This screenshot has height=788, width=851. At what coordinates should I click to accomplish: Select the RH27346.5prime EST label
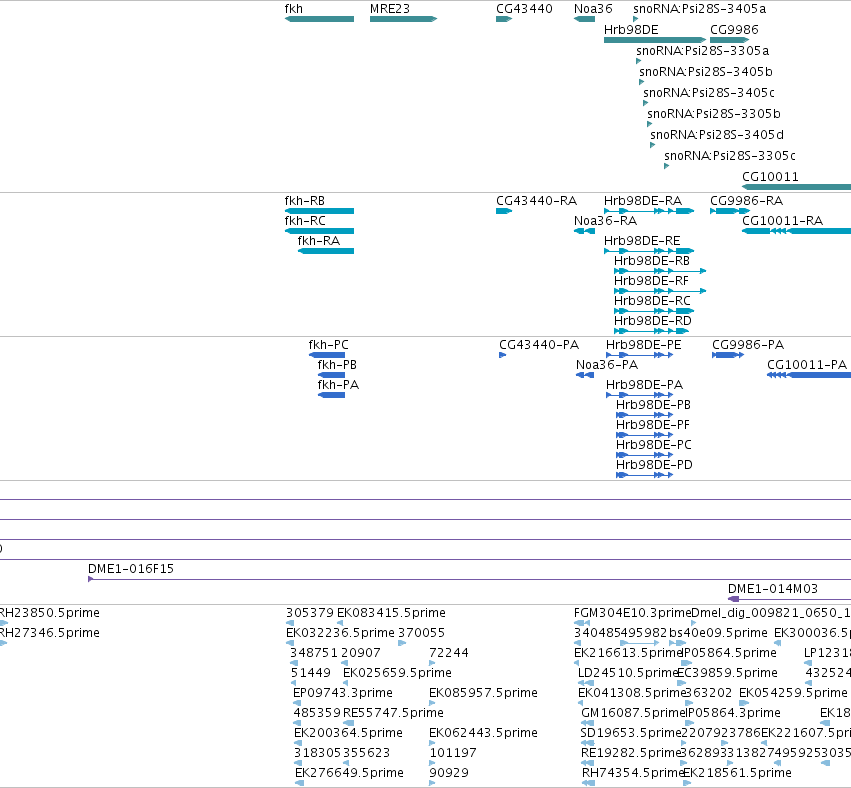[x=49, y=633]
